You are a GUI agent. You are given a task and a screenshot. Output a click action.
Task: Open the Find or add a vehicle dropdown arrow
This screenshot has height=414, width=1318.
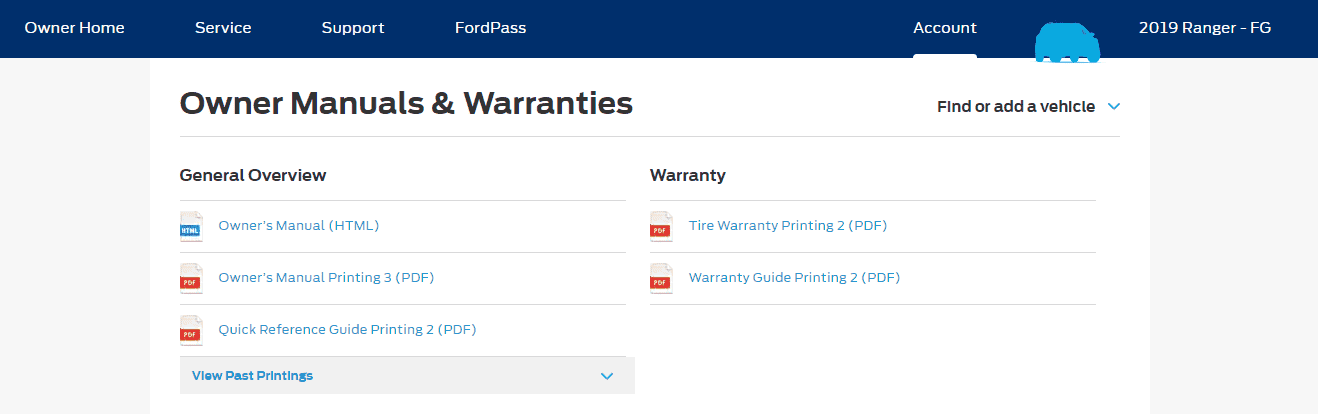1114,106
